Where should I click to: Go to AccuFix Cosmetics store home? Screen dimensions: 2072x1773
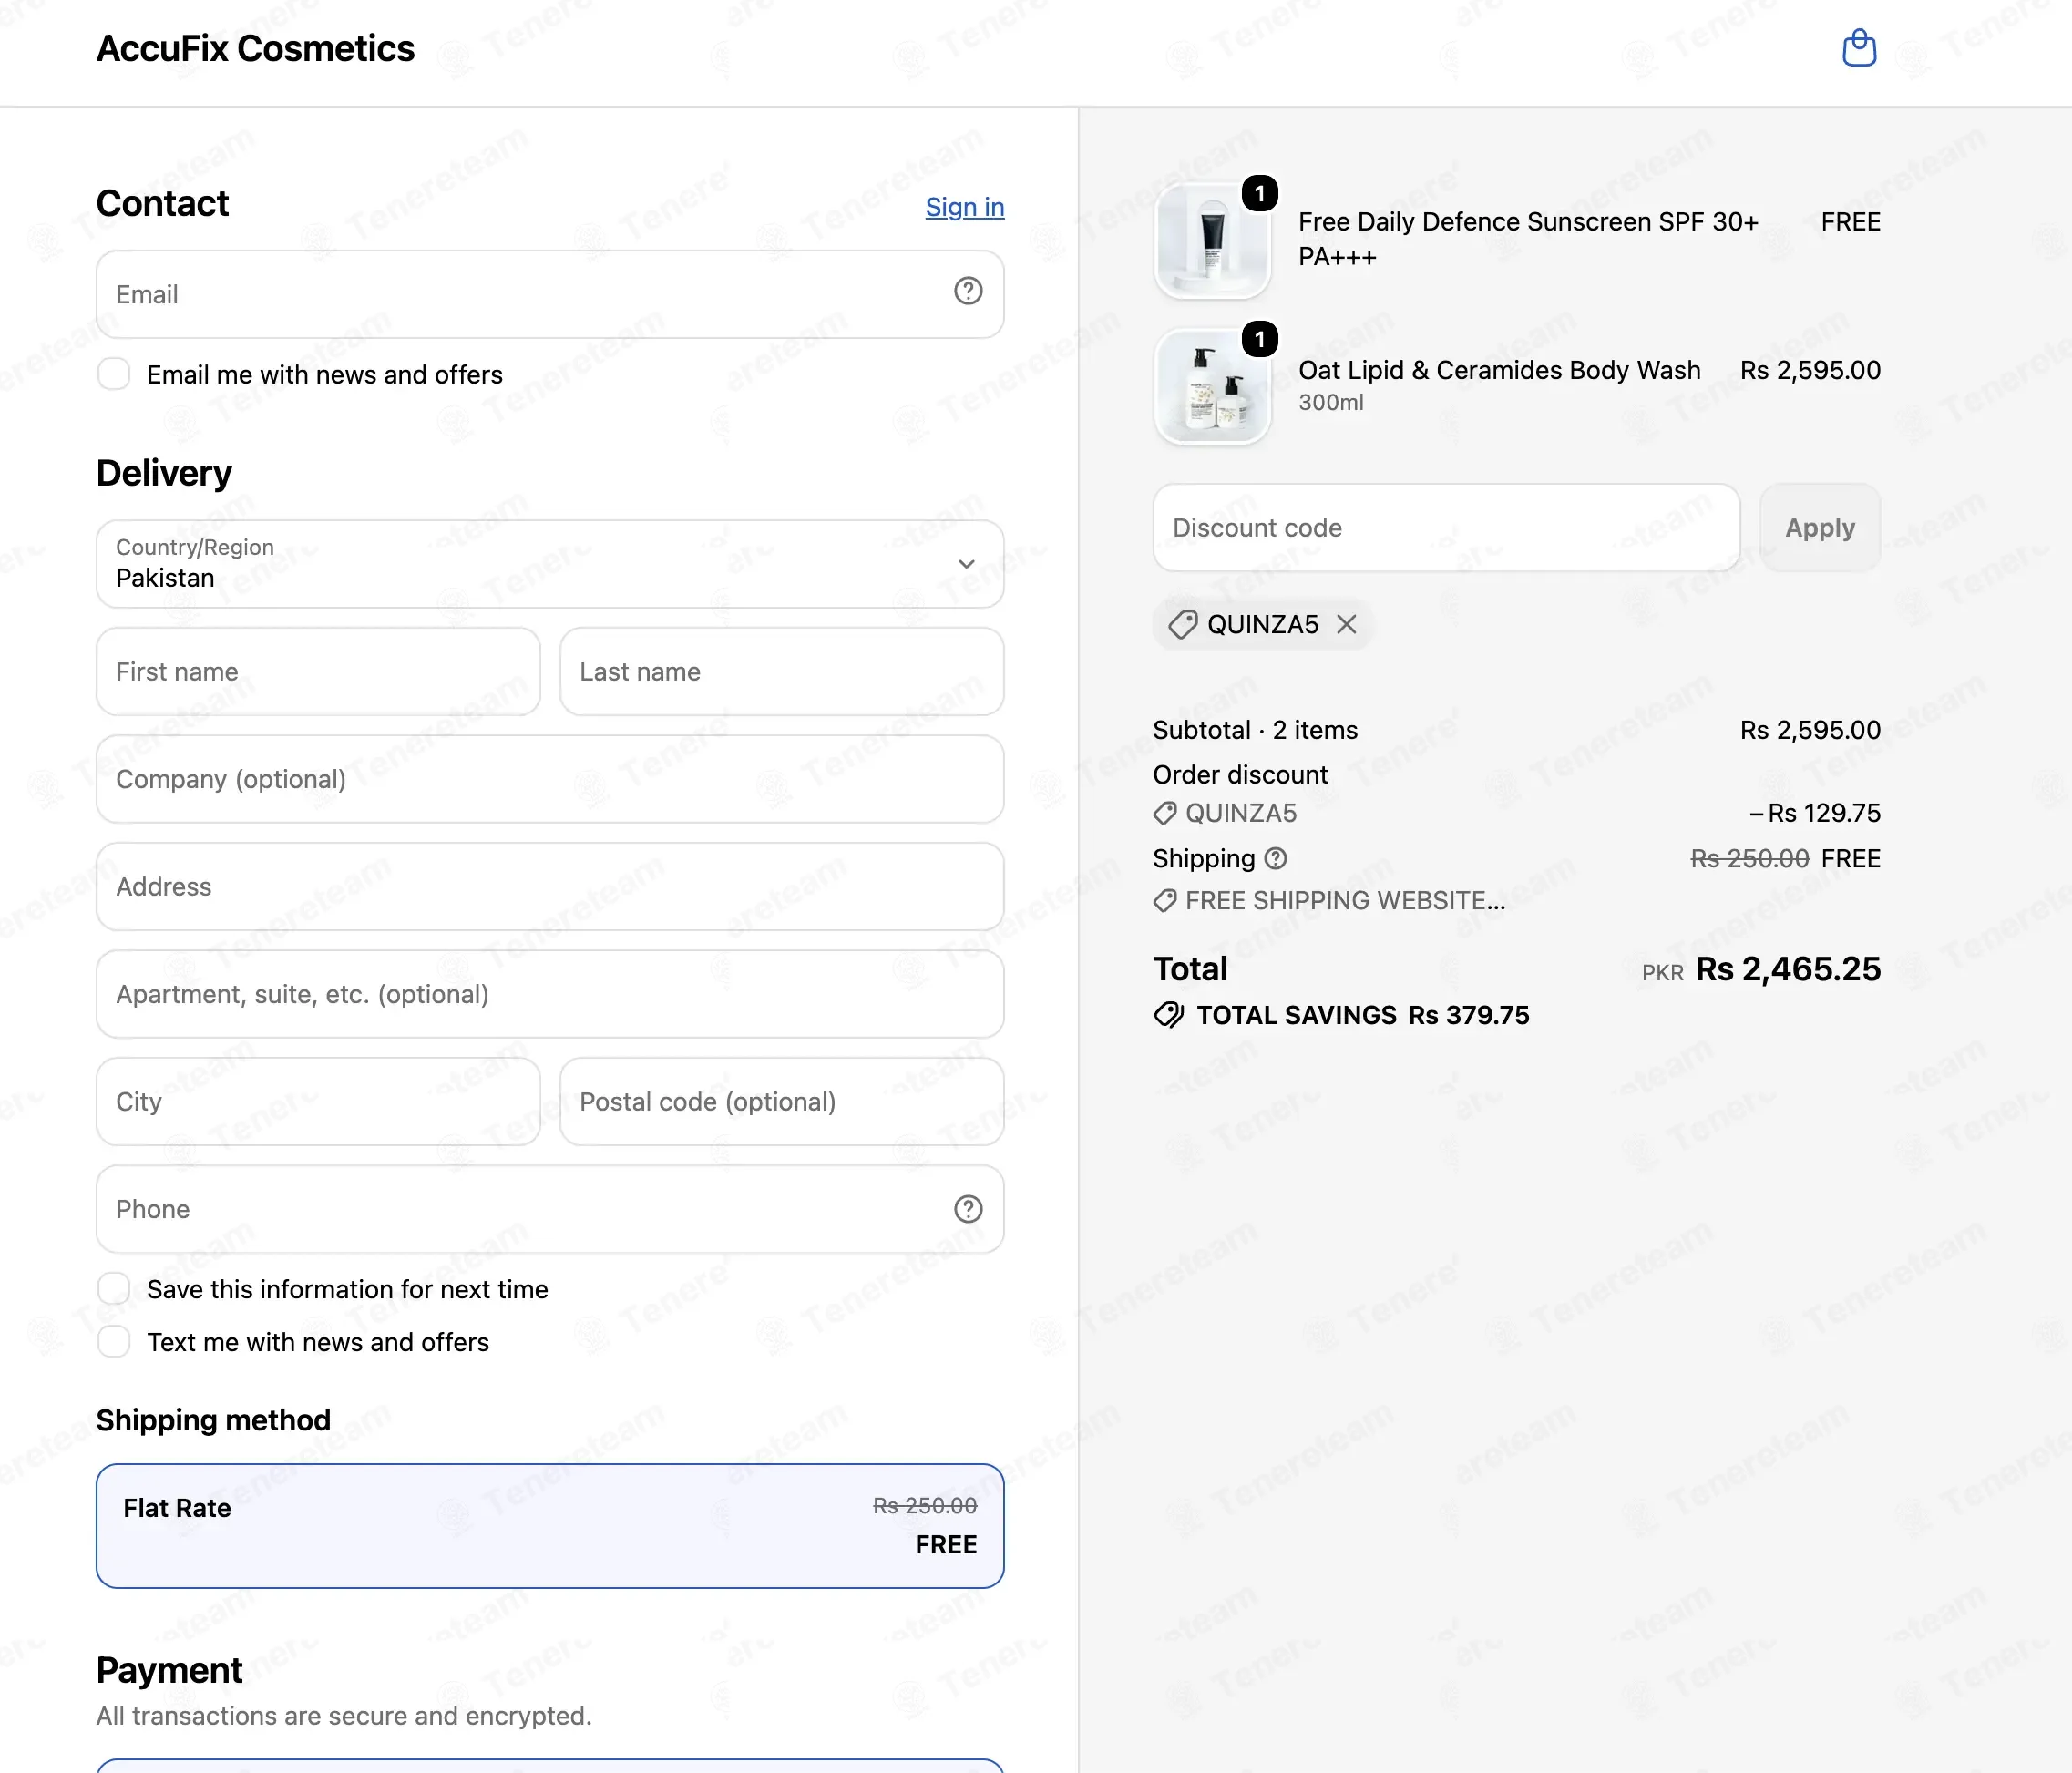[x=255, y=48]
